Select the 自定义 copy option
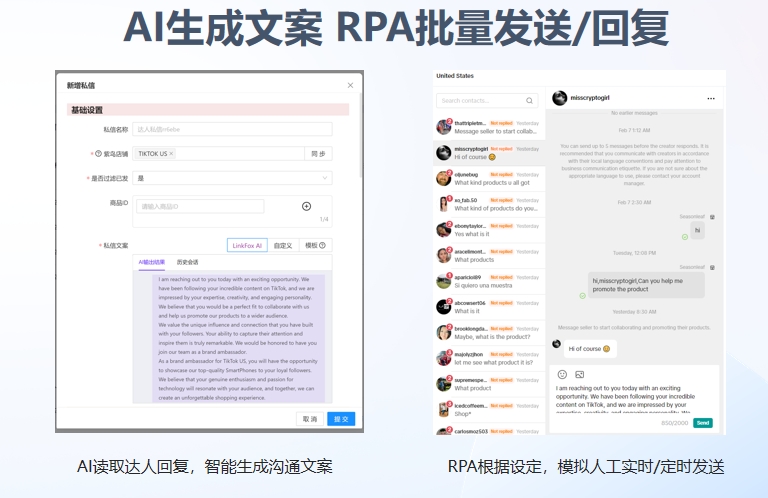 coord(282,245)
